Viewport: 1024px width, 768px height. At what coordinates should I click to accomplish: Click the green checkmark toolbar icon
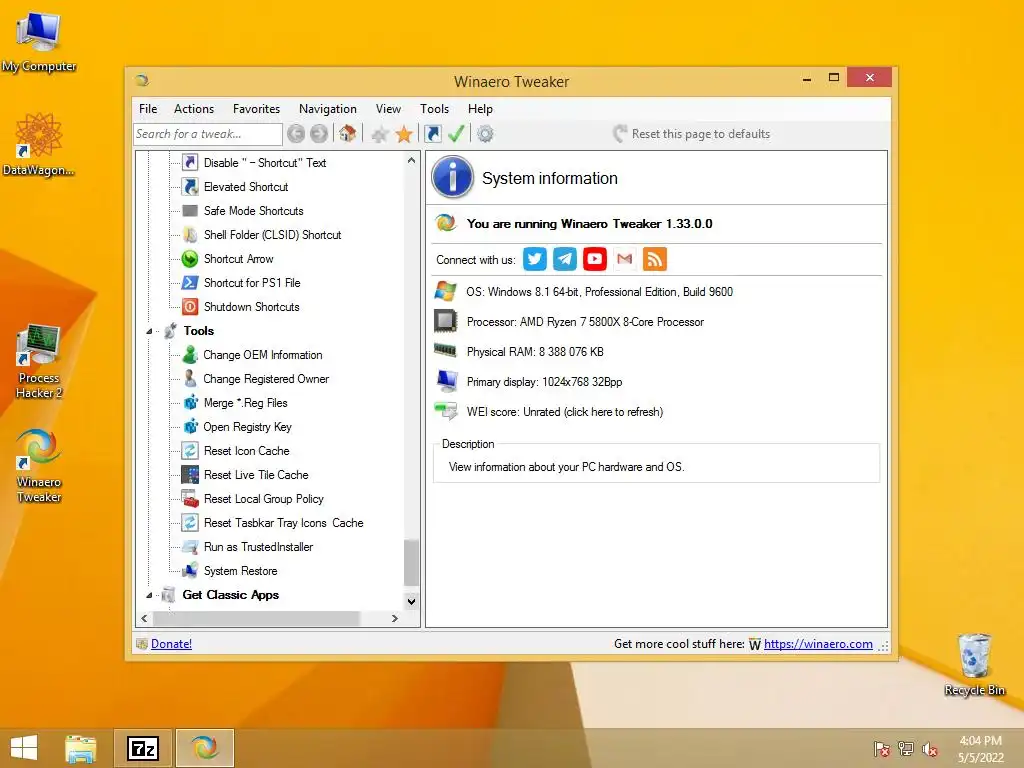[x=456, y=134]
